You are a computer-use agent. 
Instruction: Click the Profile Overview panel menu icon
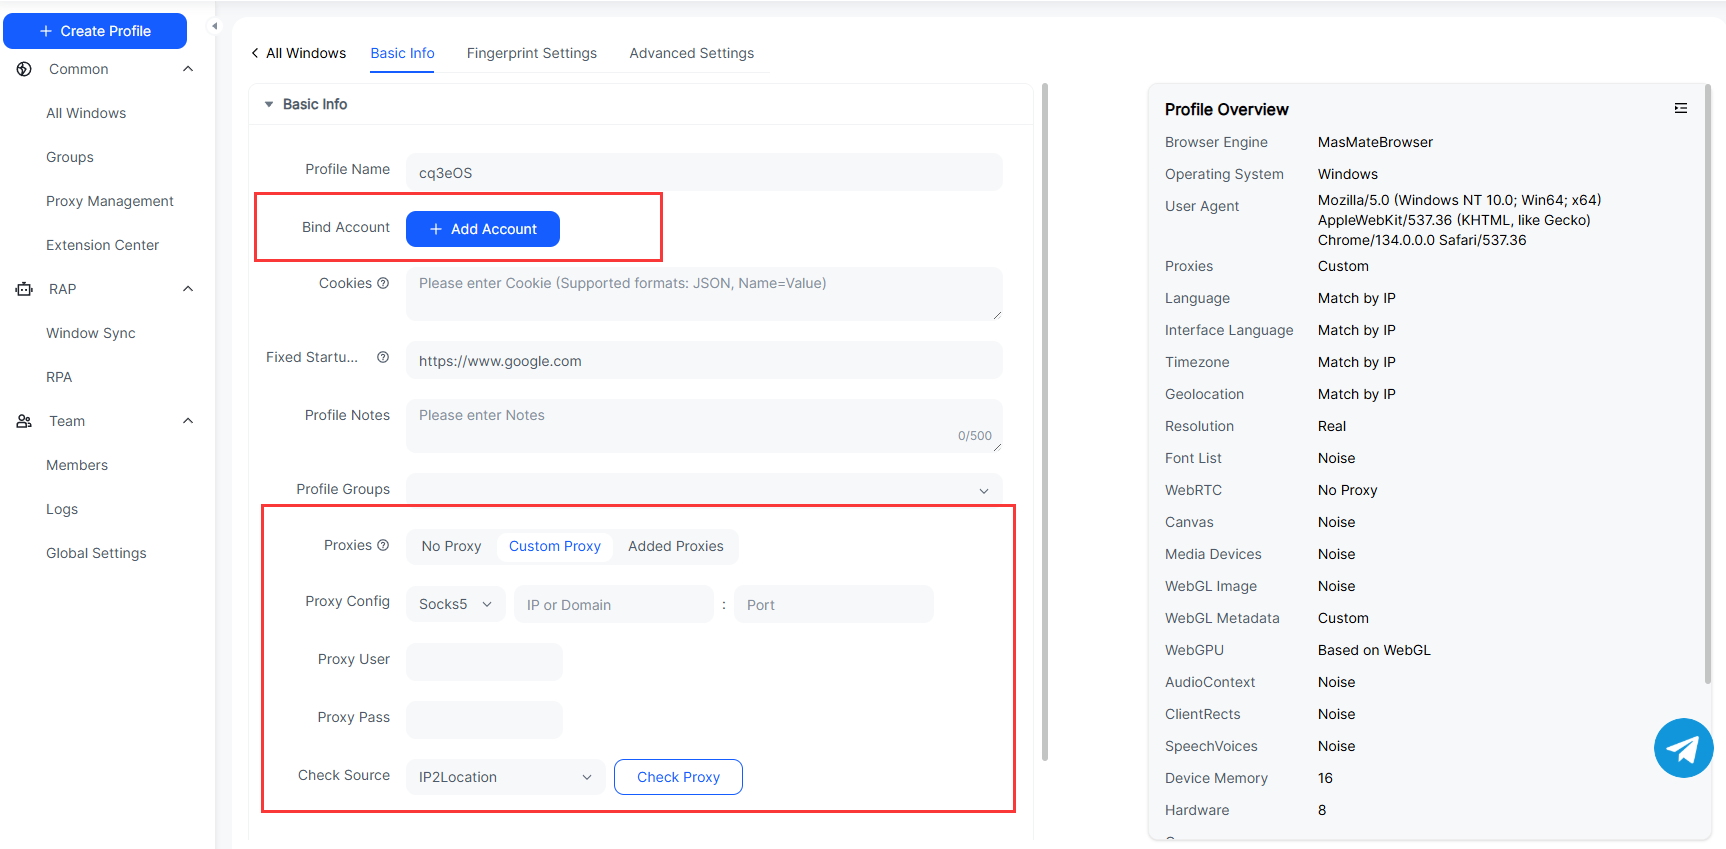point(1681,108)
